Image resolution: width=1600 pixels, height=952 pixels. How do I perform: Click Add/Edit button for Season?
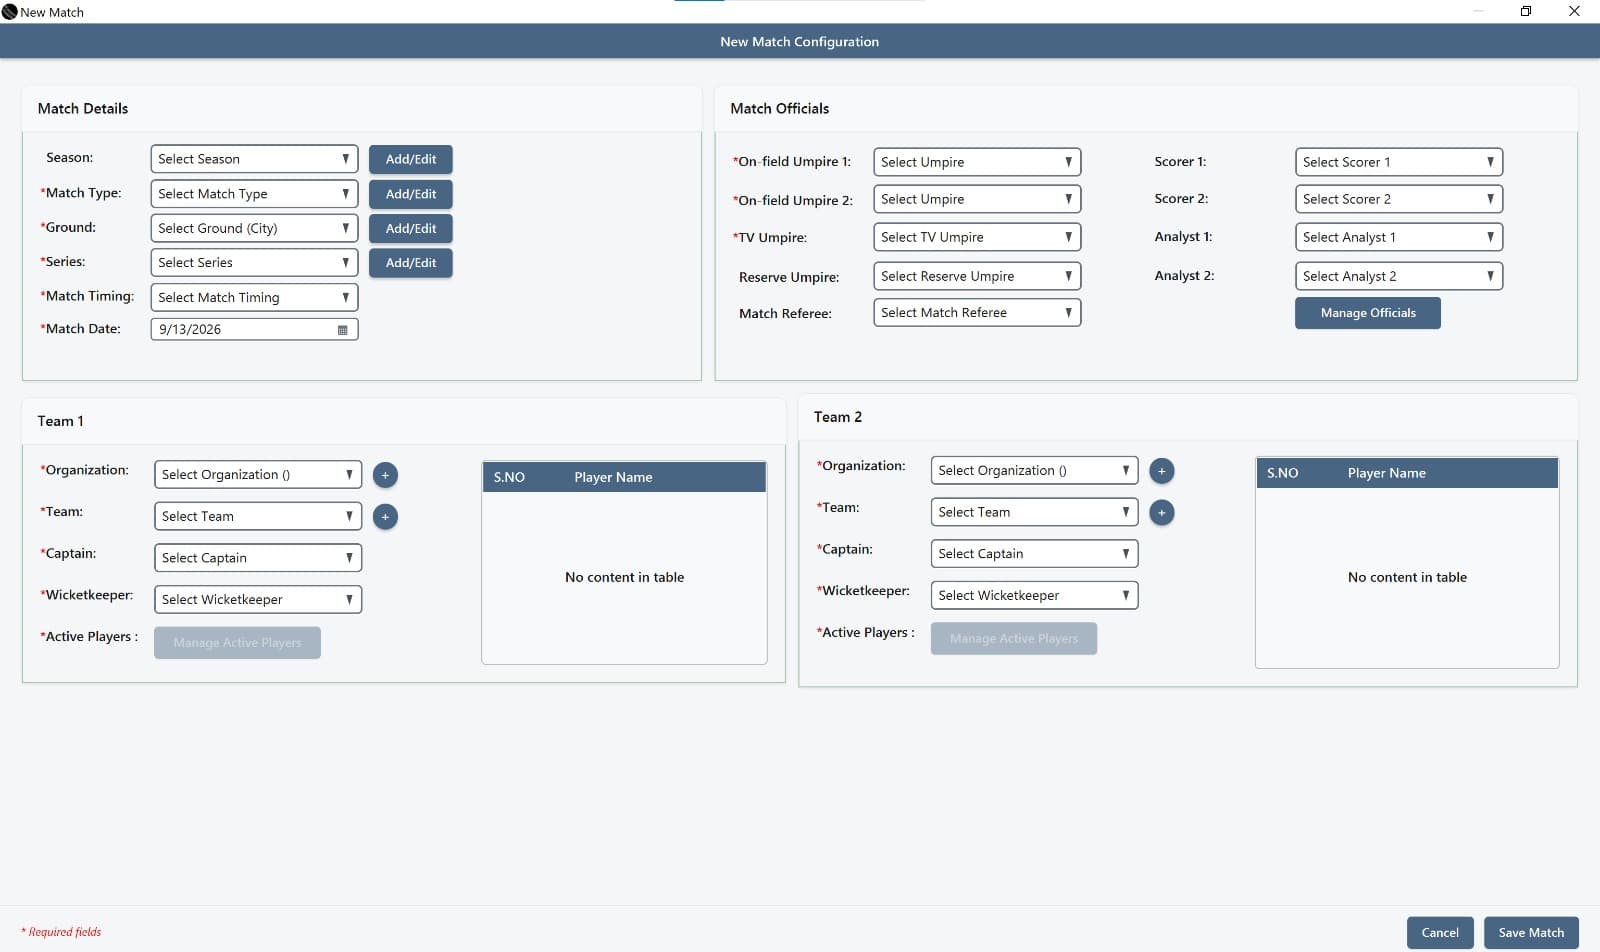click(411, 160)
